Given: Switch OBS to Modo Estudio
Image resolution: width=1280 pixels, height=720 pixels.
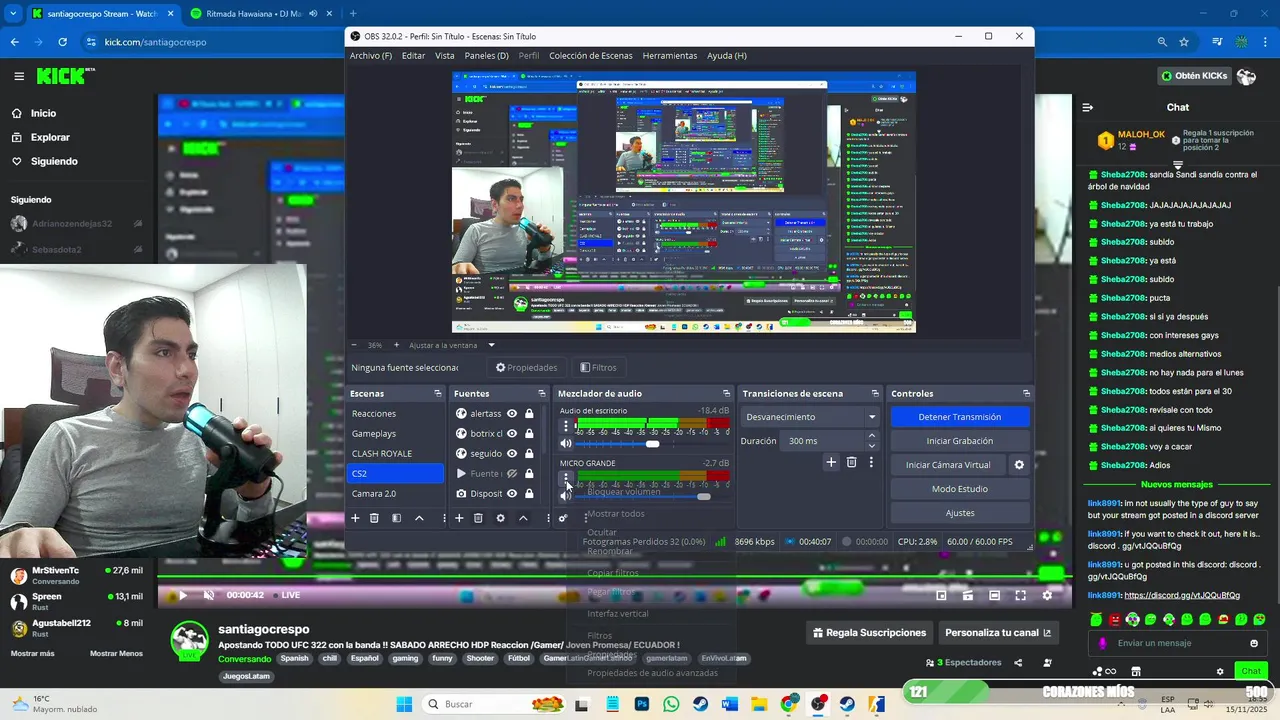Looking at the screenshot, I should pos(959,489).
